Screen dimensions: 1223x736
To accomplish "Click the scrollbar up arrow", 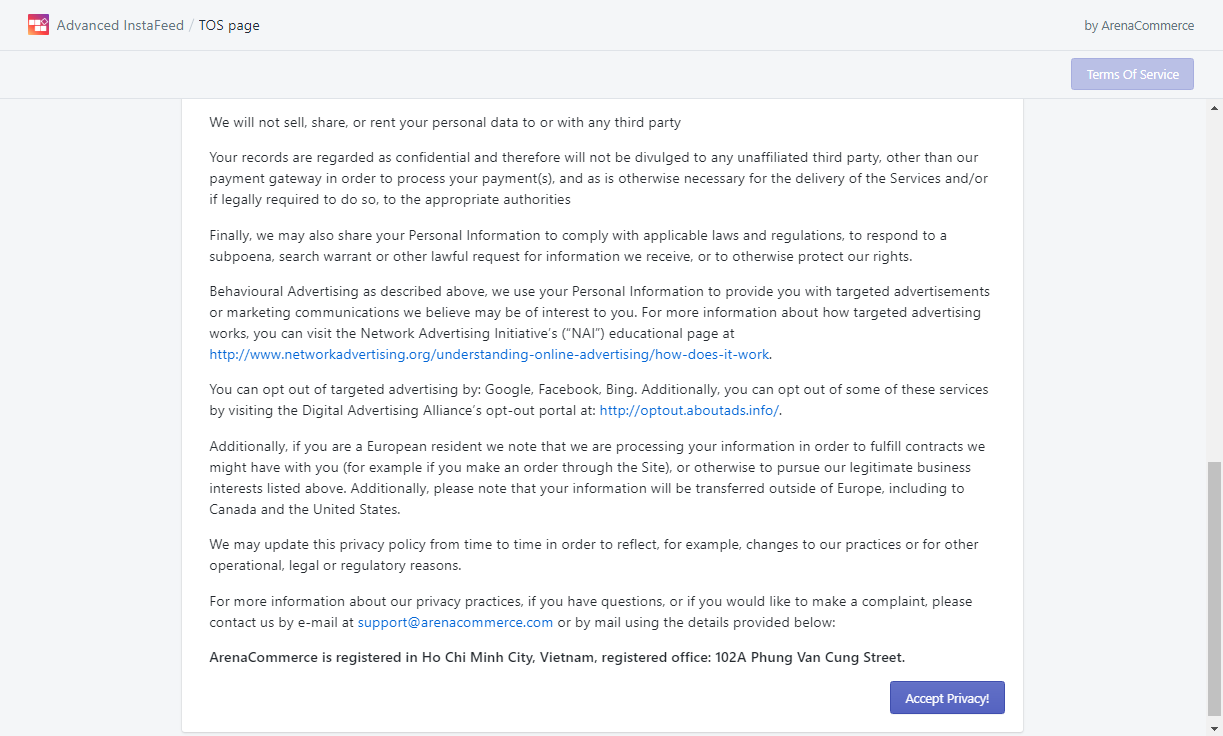I will click(1215, 107).
